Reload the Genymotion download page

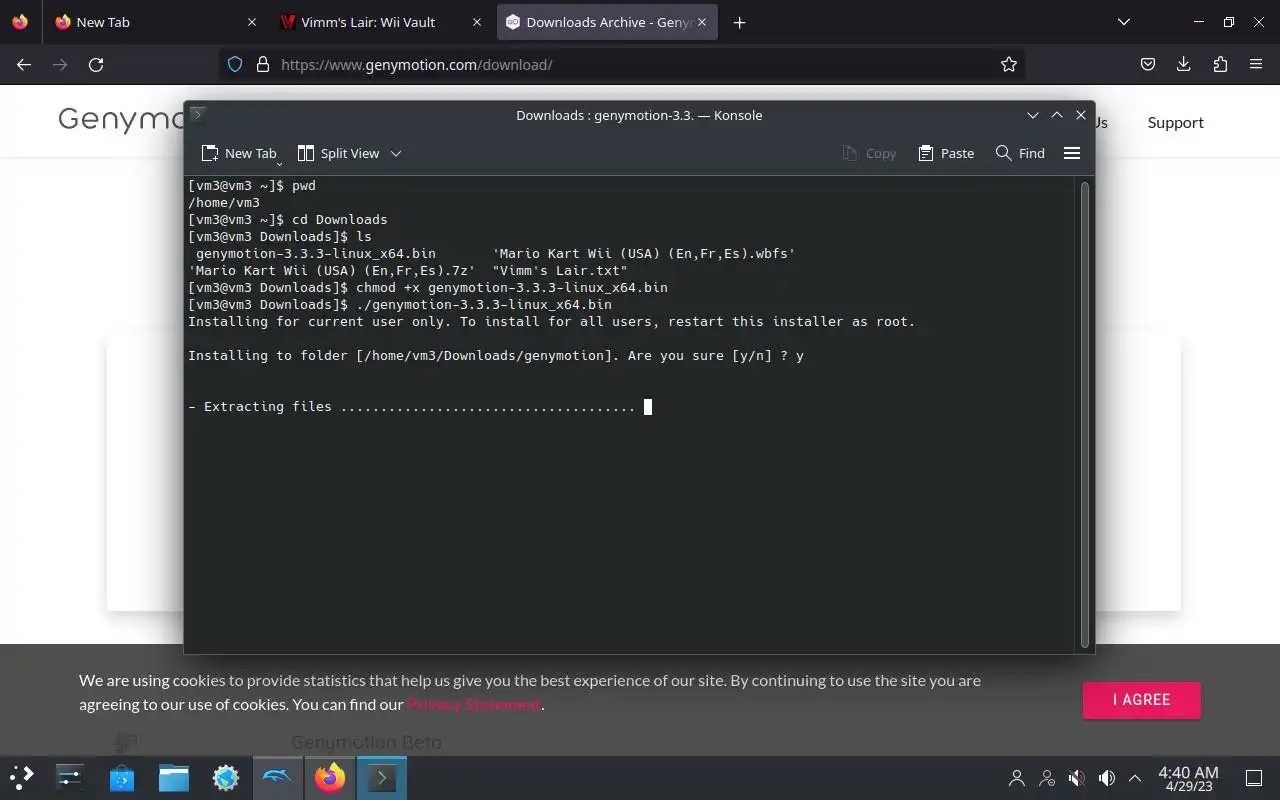tap(96, 64)
